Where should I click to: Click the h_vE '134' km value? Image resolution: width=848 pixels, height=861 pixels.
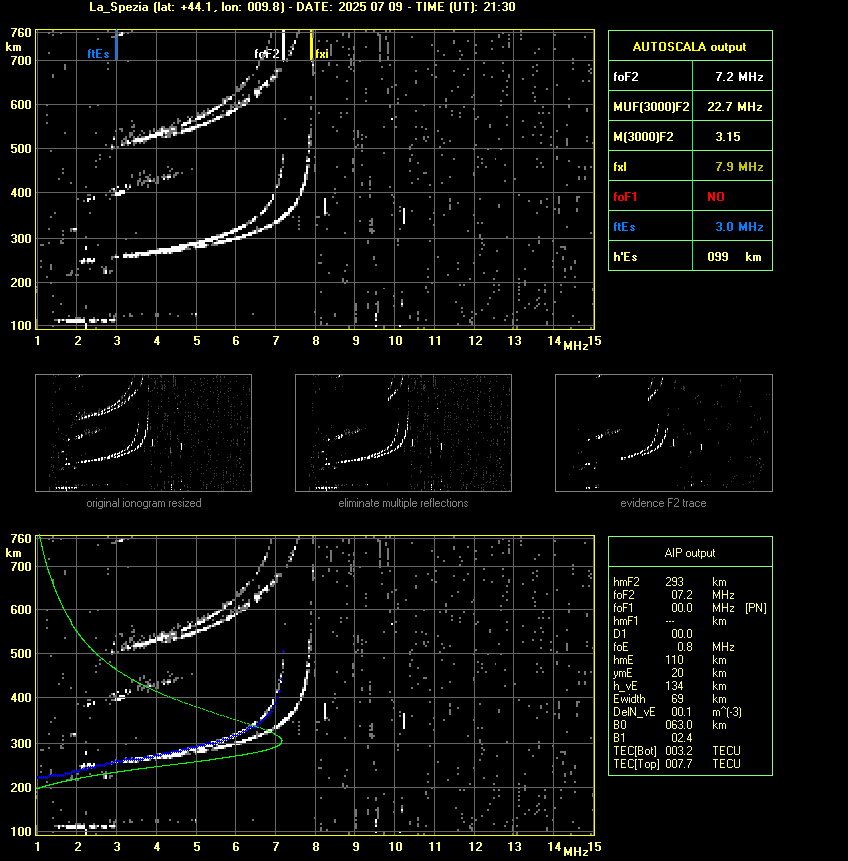click(674, 686)
